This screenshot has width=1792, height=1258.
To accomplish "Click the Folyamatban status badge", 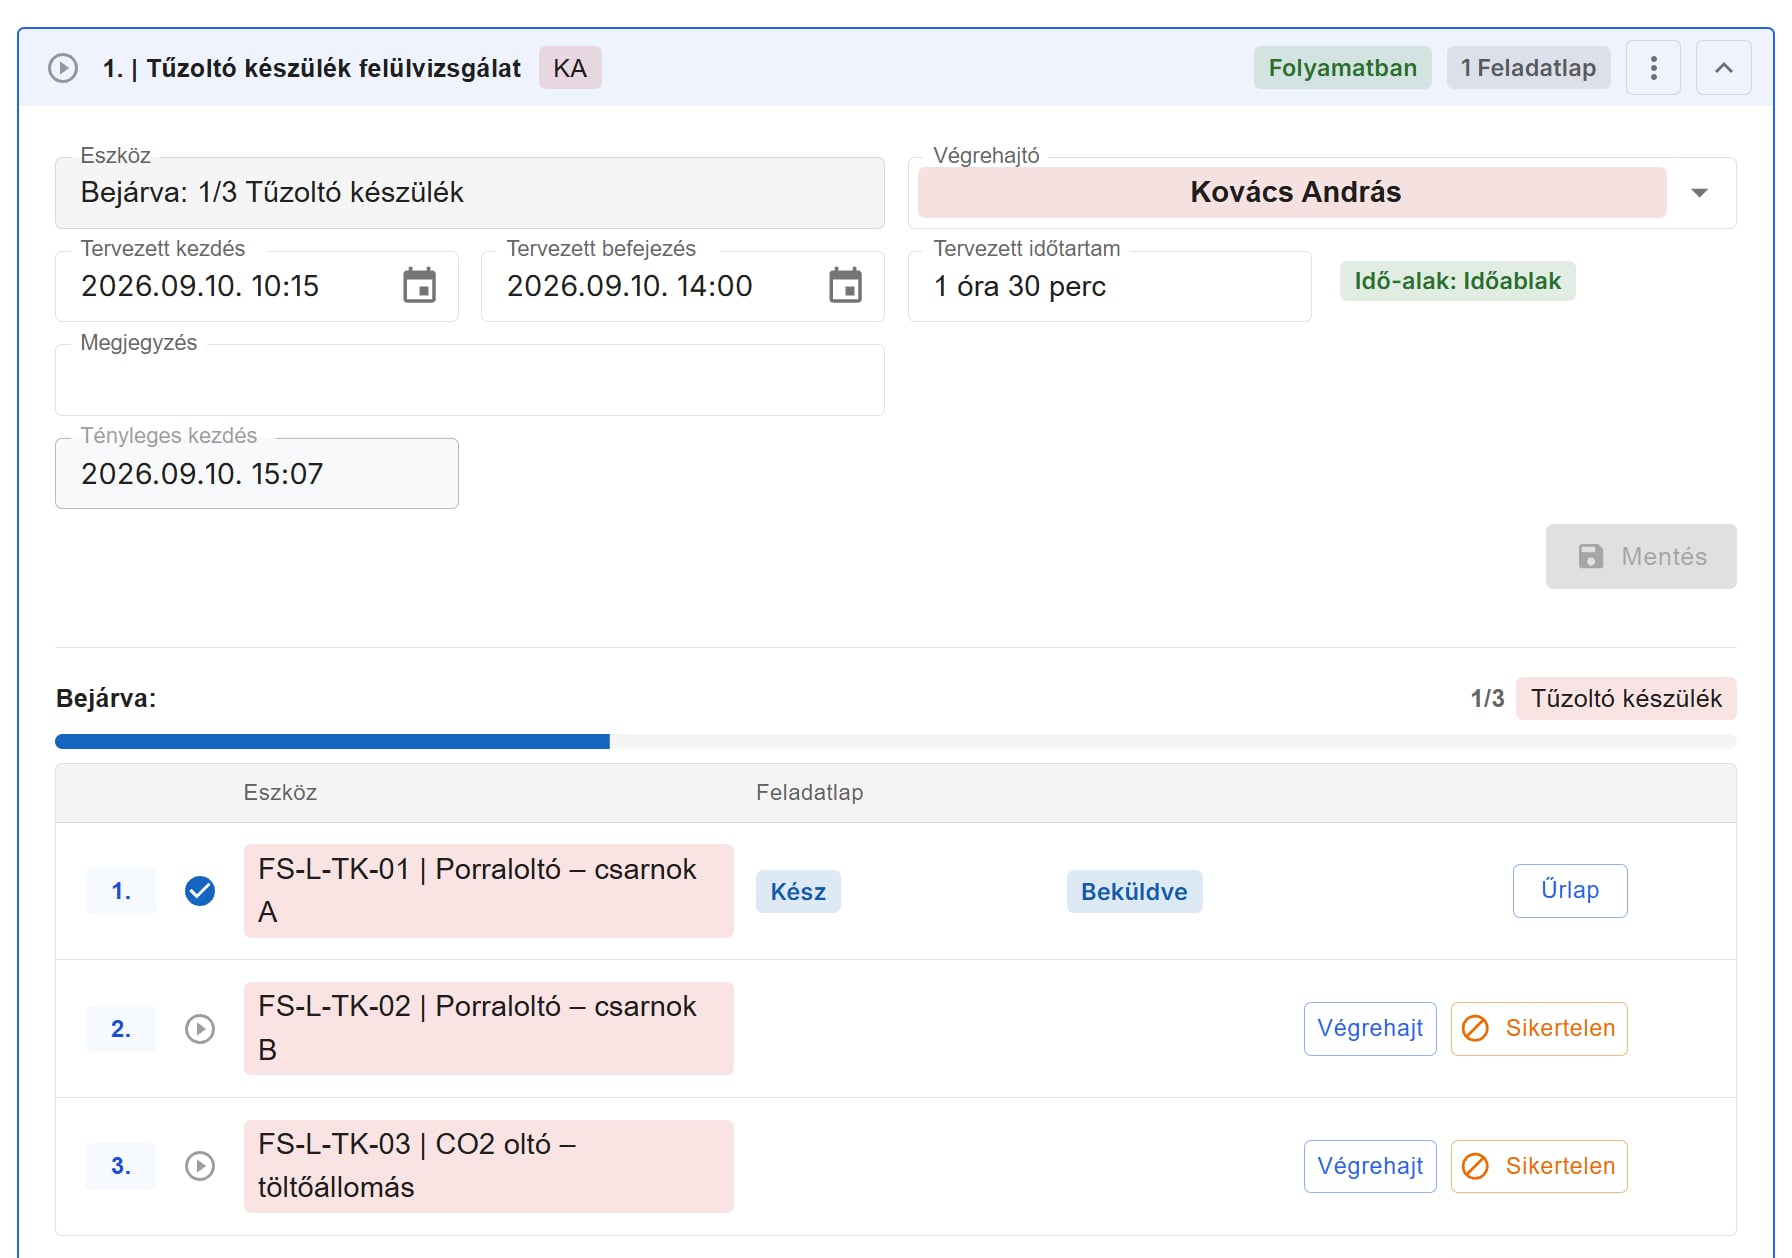I will (x=1342, y=68).
